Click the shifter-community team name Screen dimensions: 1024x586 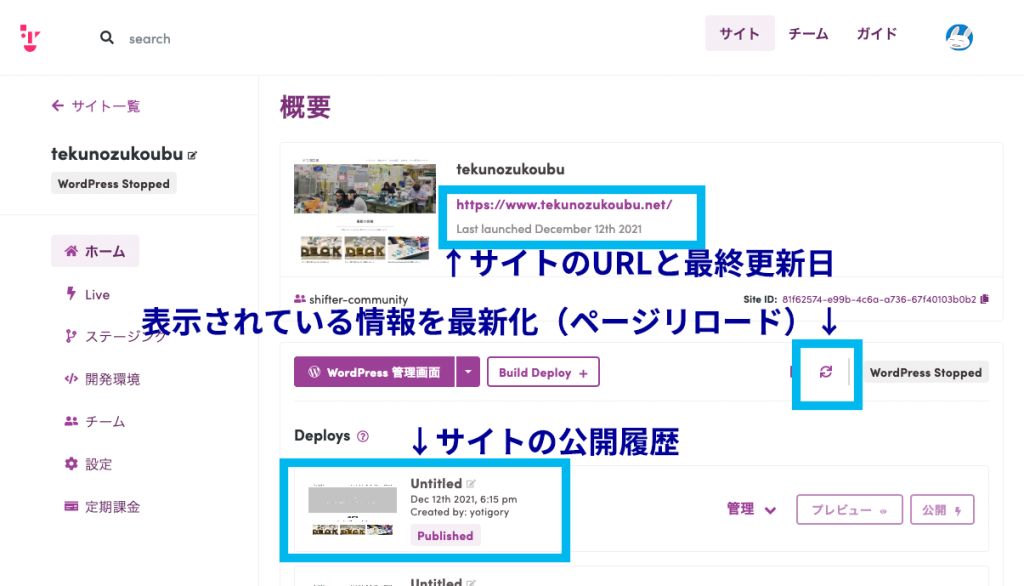359,299
